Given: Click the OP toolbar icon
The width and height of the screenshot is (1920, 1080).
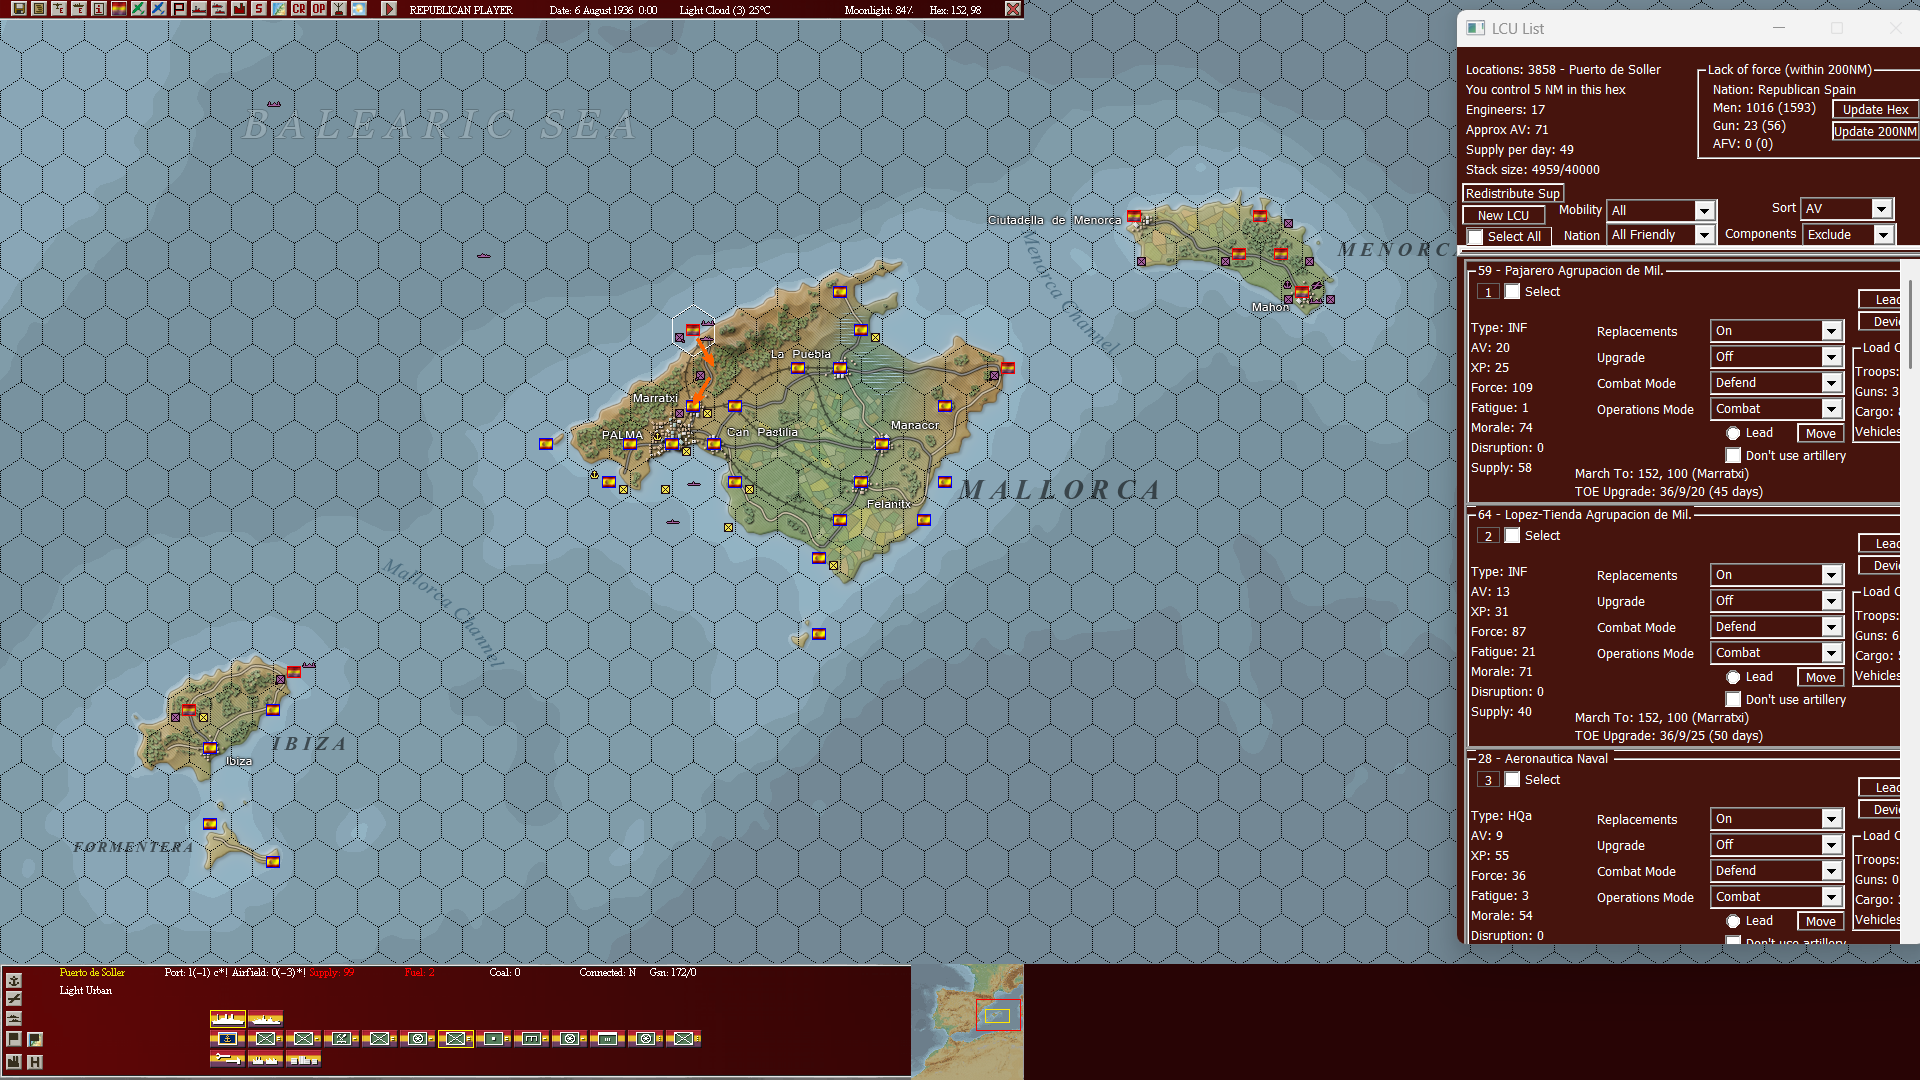Looking at the screenshot, I should (319, 9).
